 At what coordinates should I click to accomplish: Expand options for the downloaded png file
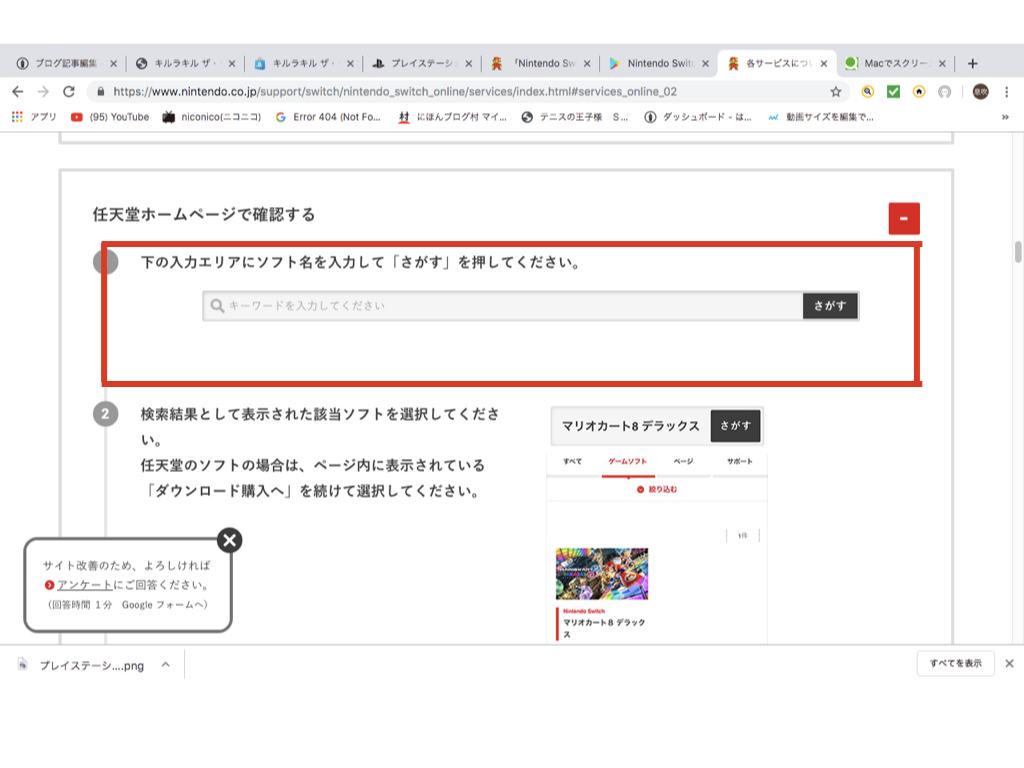coord(166,665)
